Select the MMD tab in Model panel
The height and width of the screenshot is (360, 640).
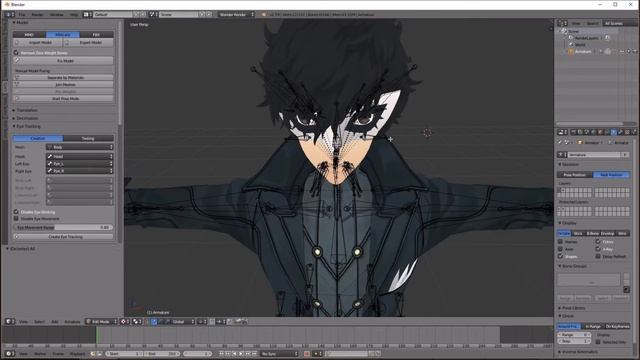point(29,35)
